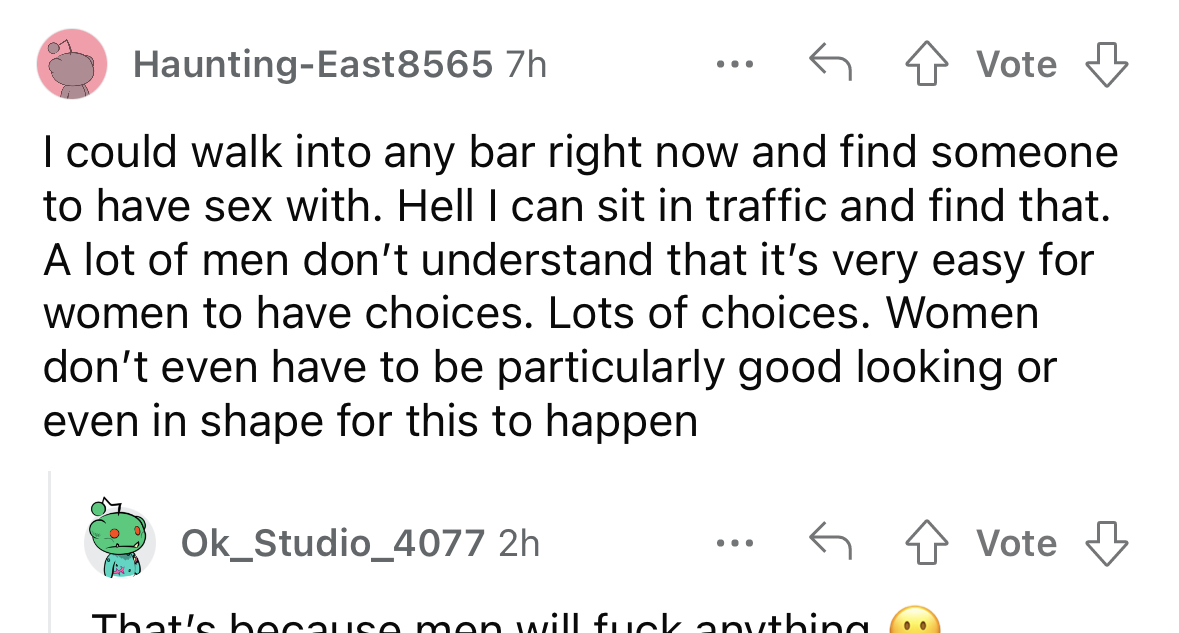This screenshot has width=1179, height=633.
Task: Tap the partially visible reply text
Action: click(x=481, y=621)
